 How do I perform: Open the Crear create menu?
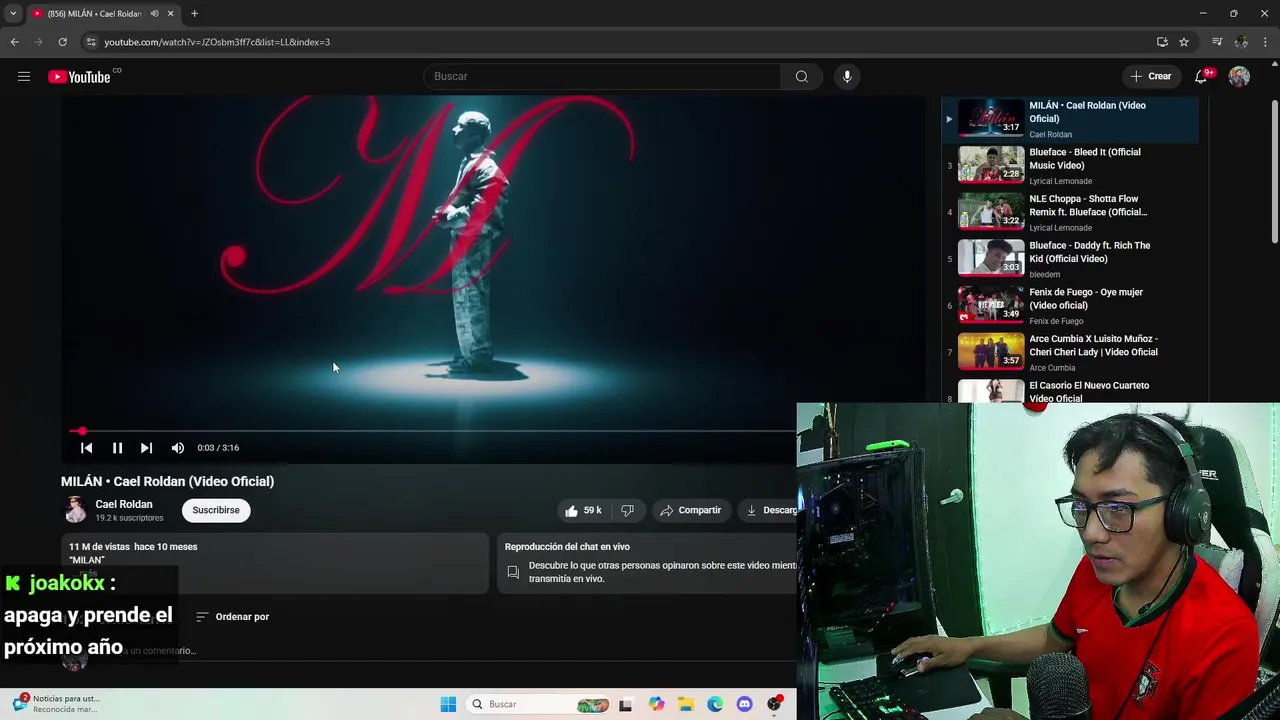(1151, 76)
